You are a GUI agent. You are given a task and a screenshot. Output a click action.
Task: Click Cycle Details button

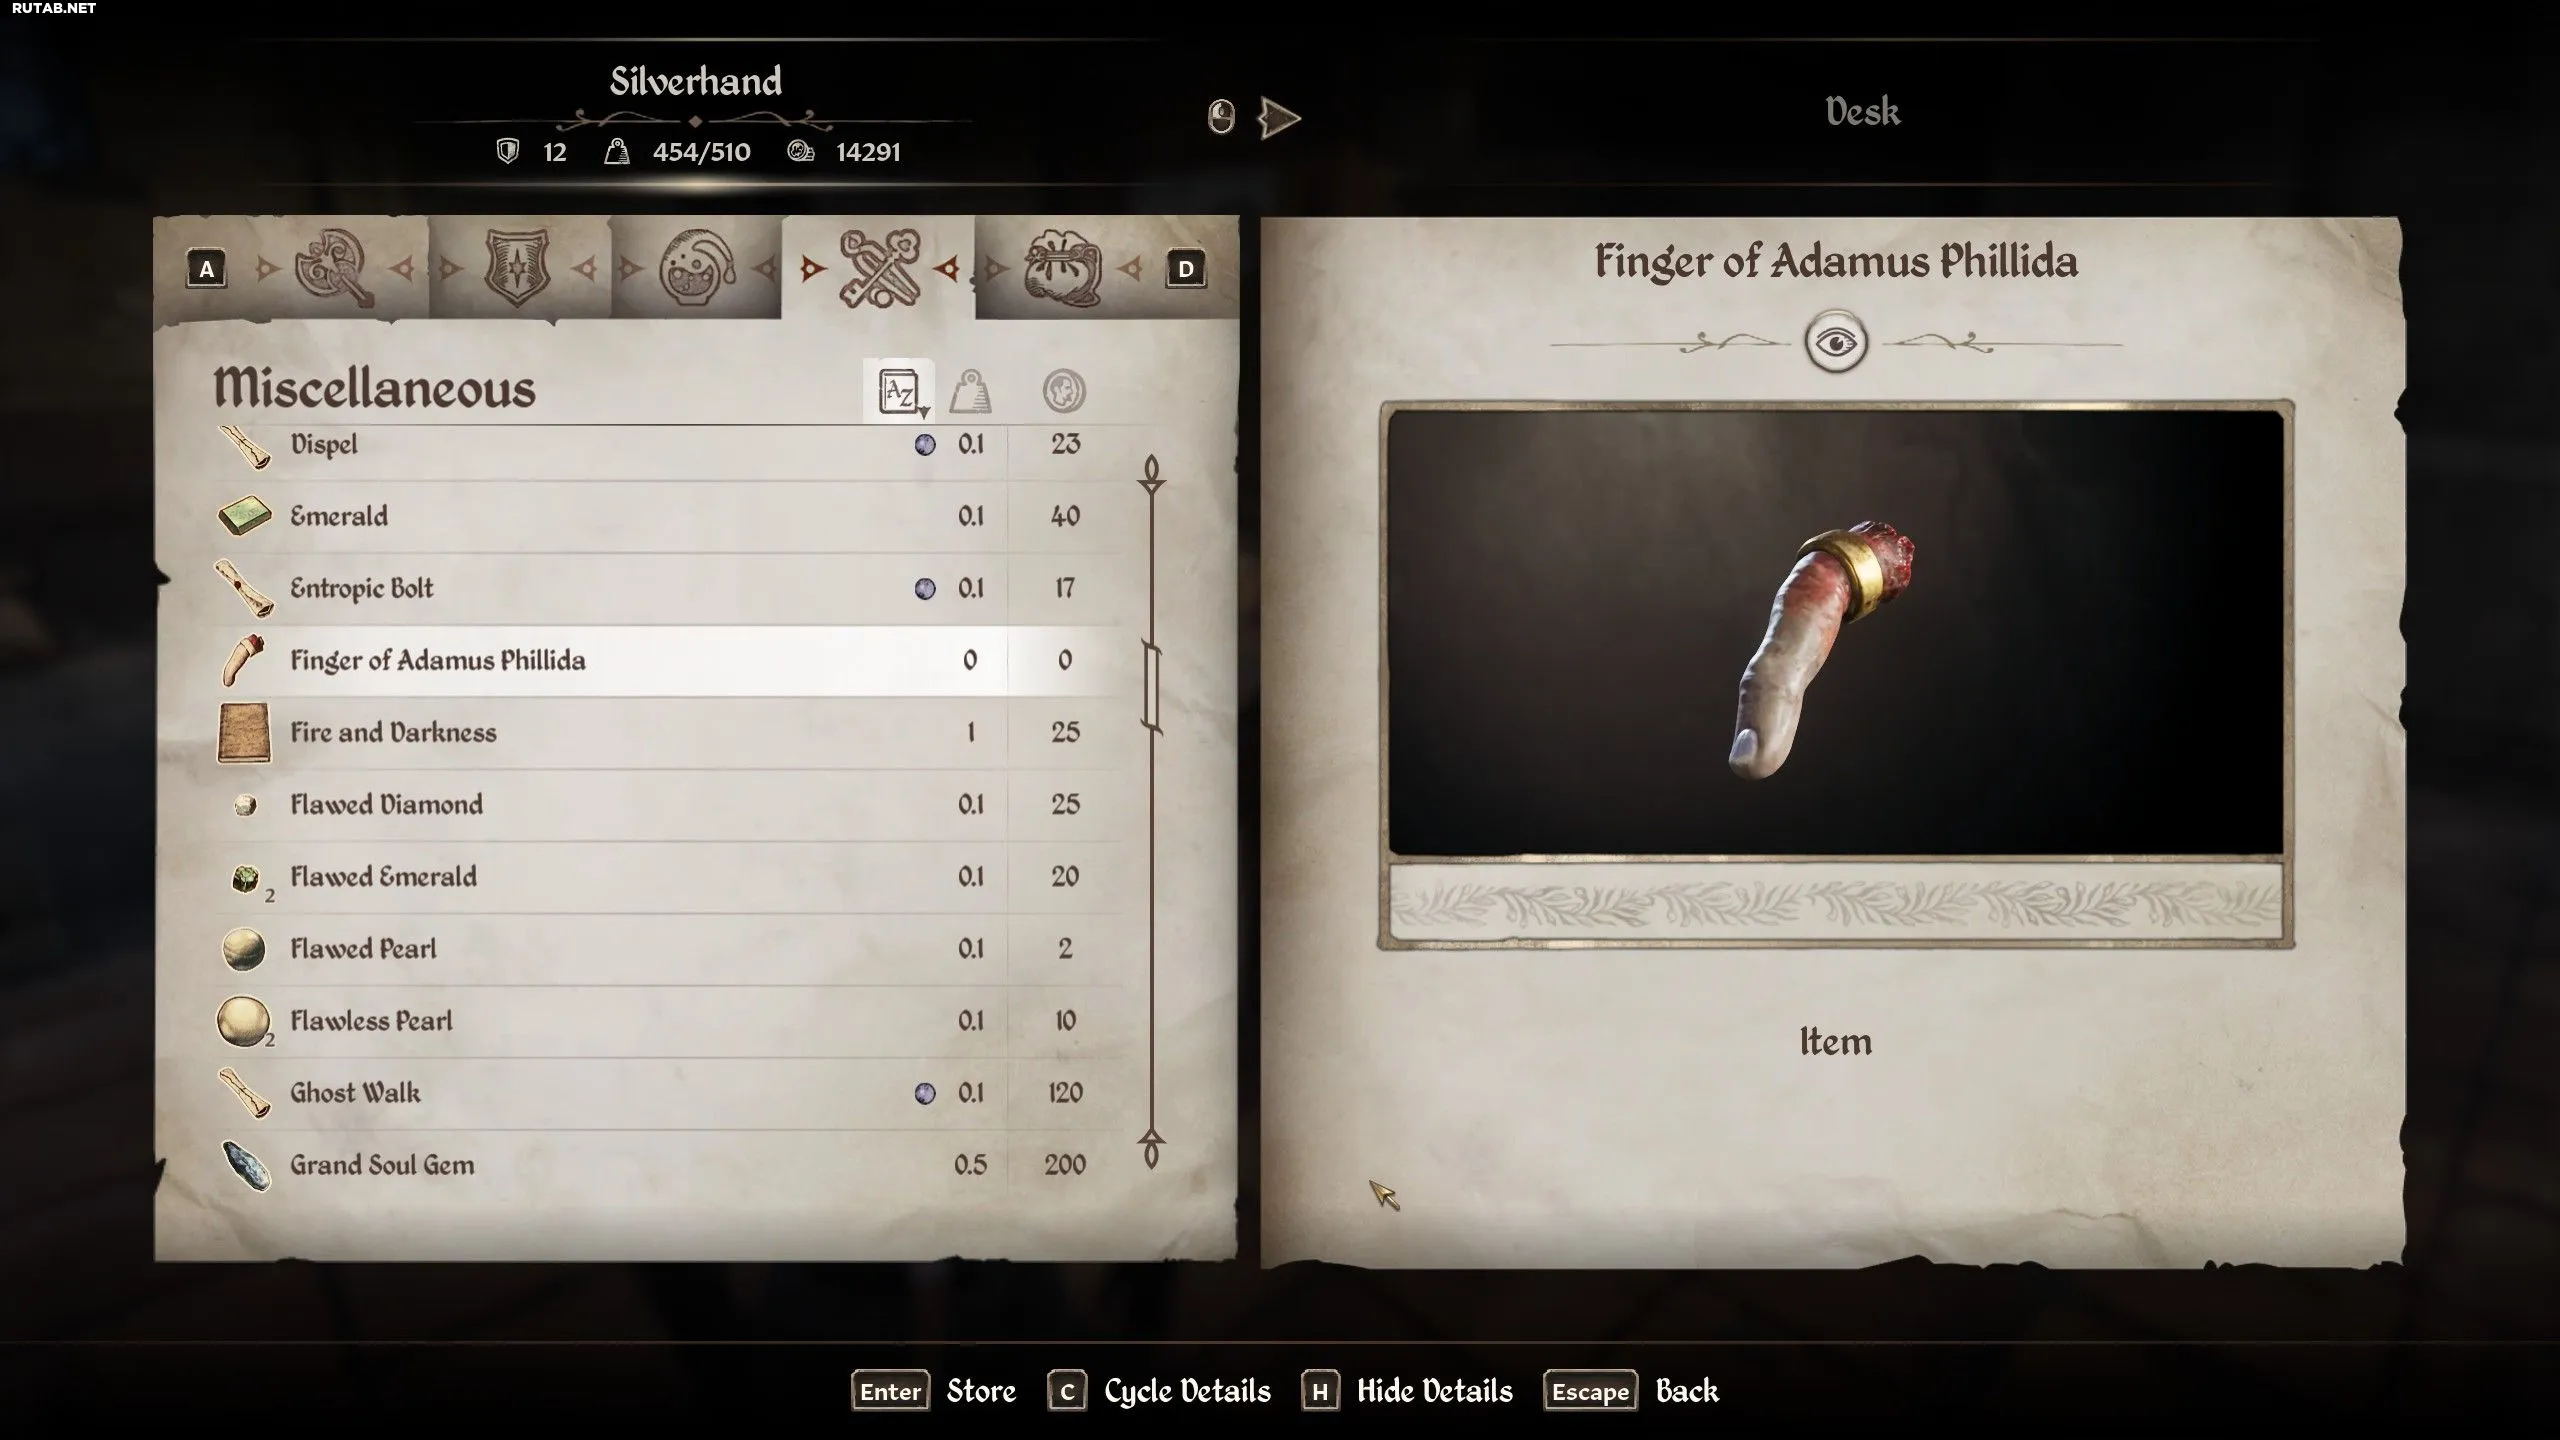[x=1159, y=1391]
